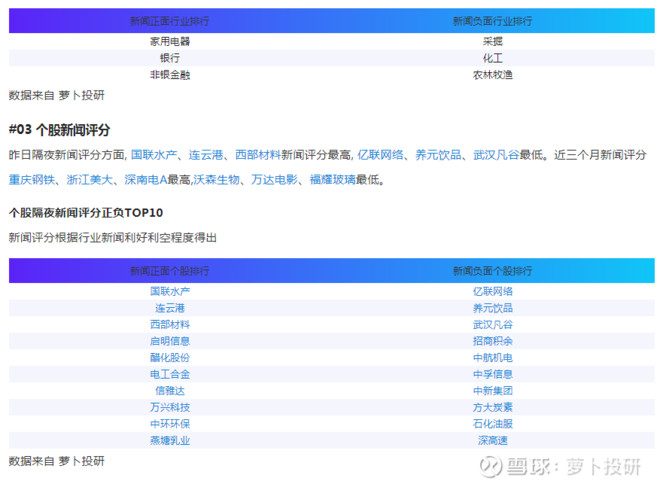Select 西部材料 in positive stock ranking table

[x=170, y=325]
